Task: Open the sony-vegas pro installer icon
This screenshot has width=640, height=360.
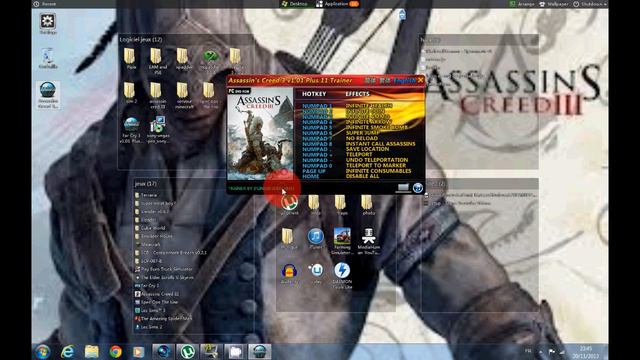Action: coord(158,130)
